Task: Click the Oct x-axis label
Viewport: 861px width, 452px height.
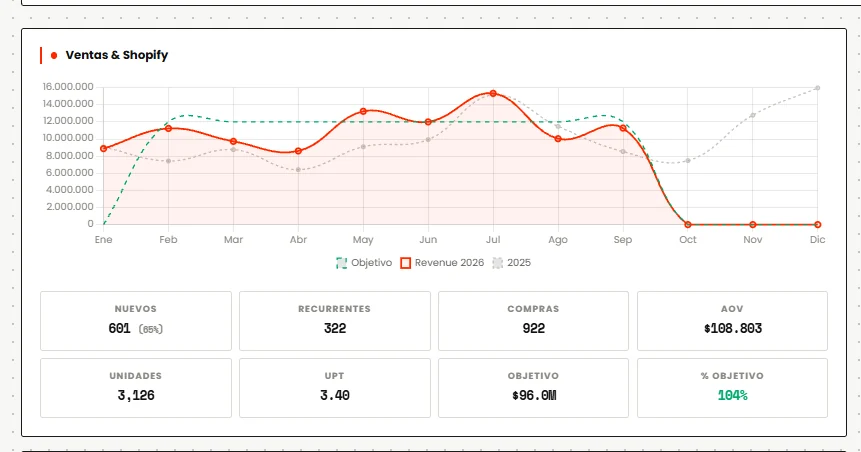Action: click(687, 239)
